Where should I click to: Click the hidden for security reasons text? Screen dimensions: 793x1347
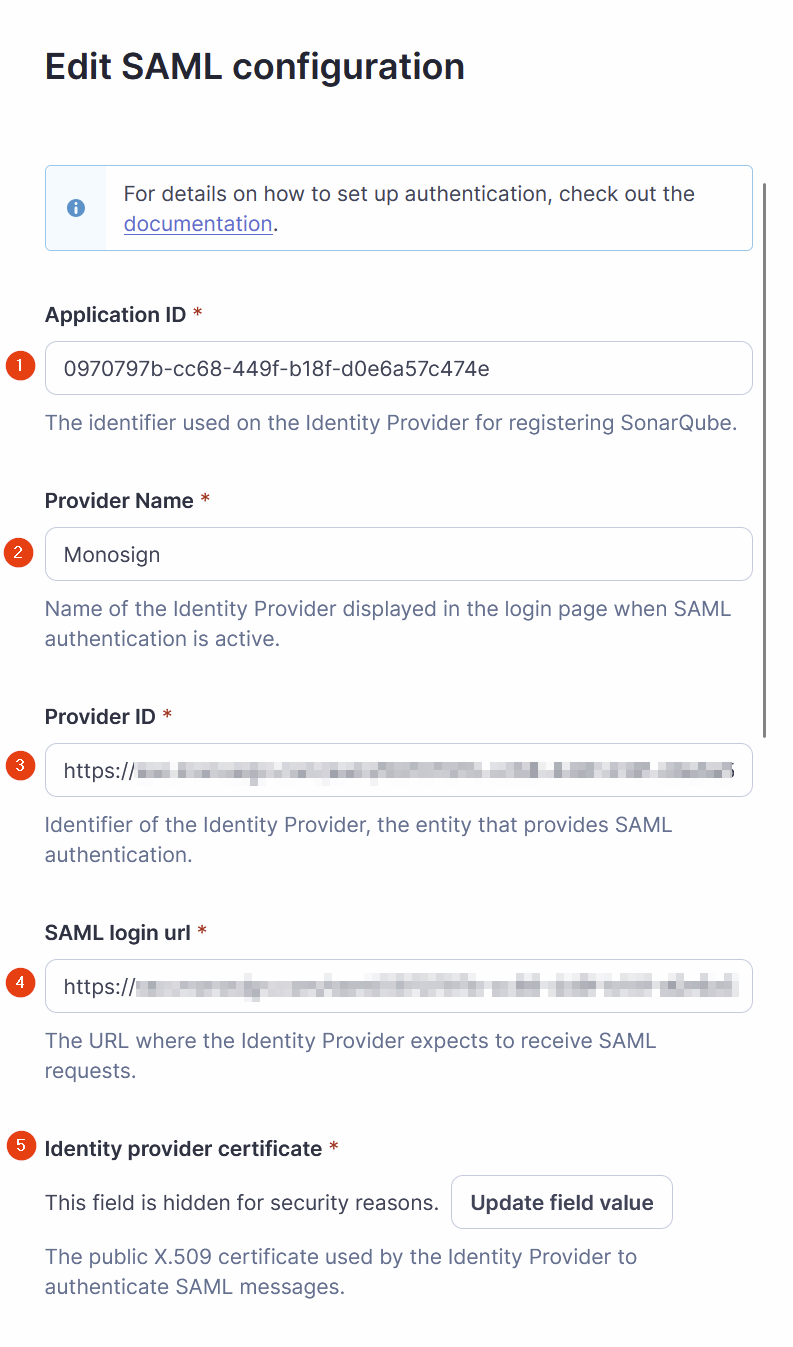(x=241, y=1203)
